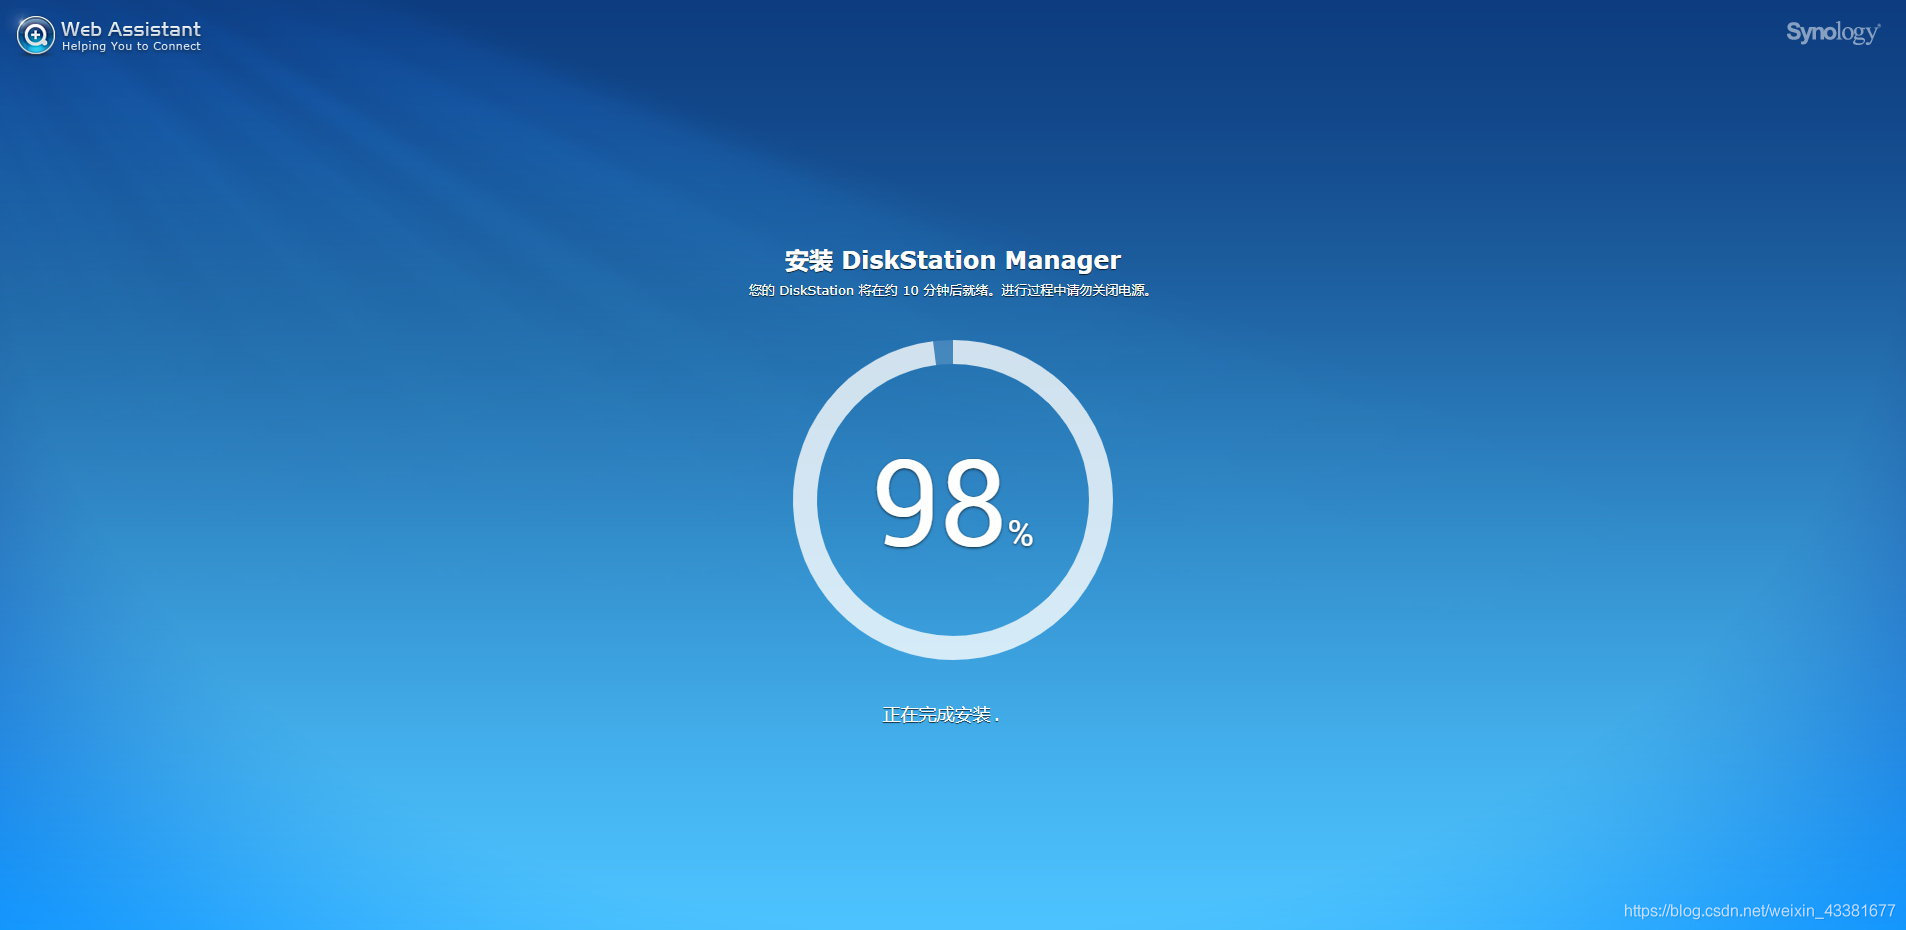1906x930 pixels.
Task: Click the "10 分钟" estimate in subtitle
Action: pos(926,291)
